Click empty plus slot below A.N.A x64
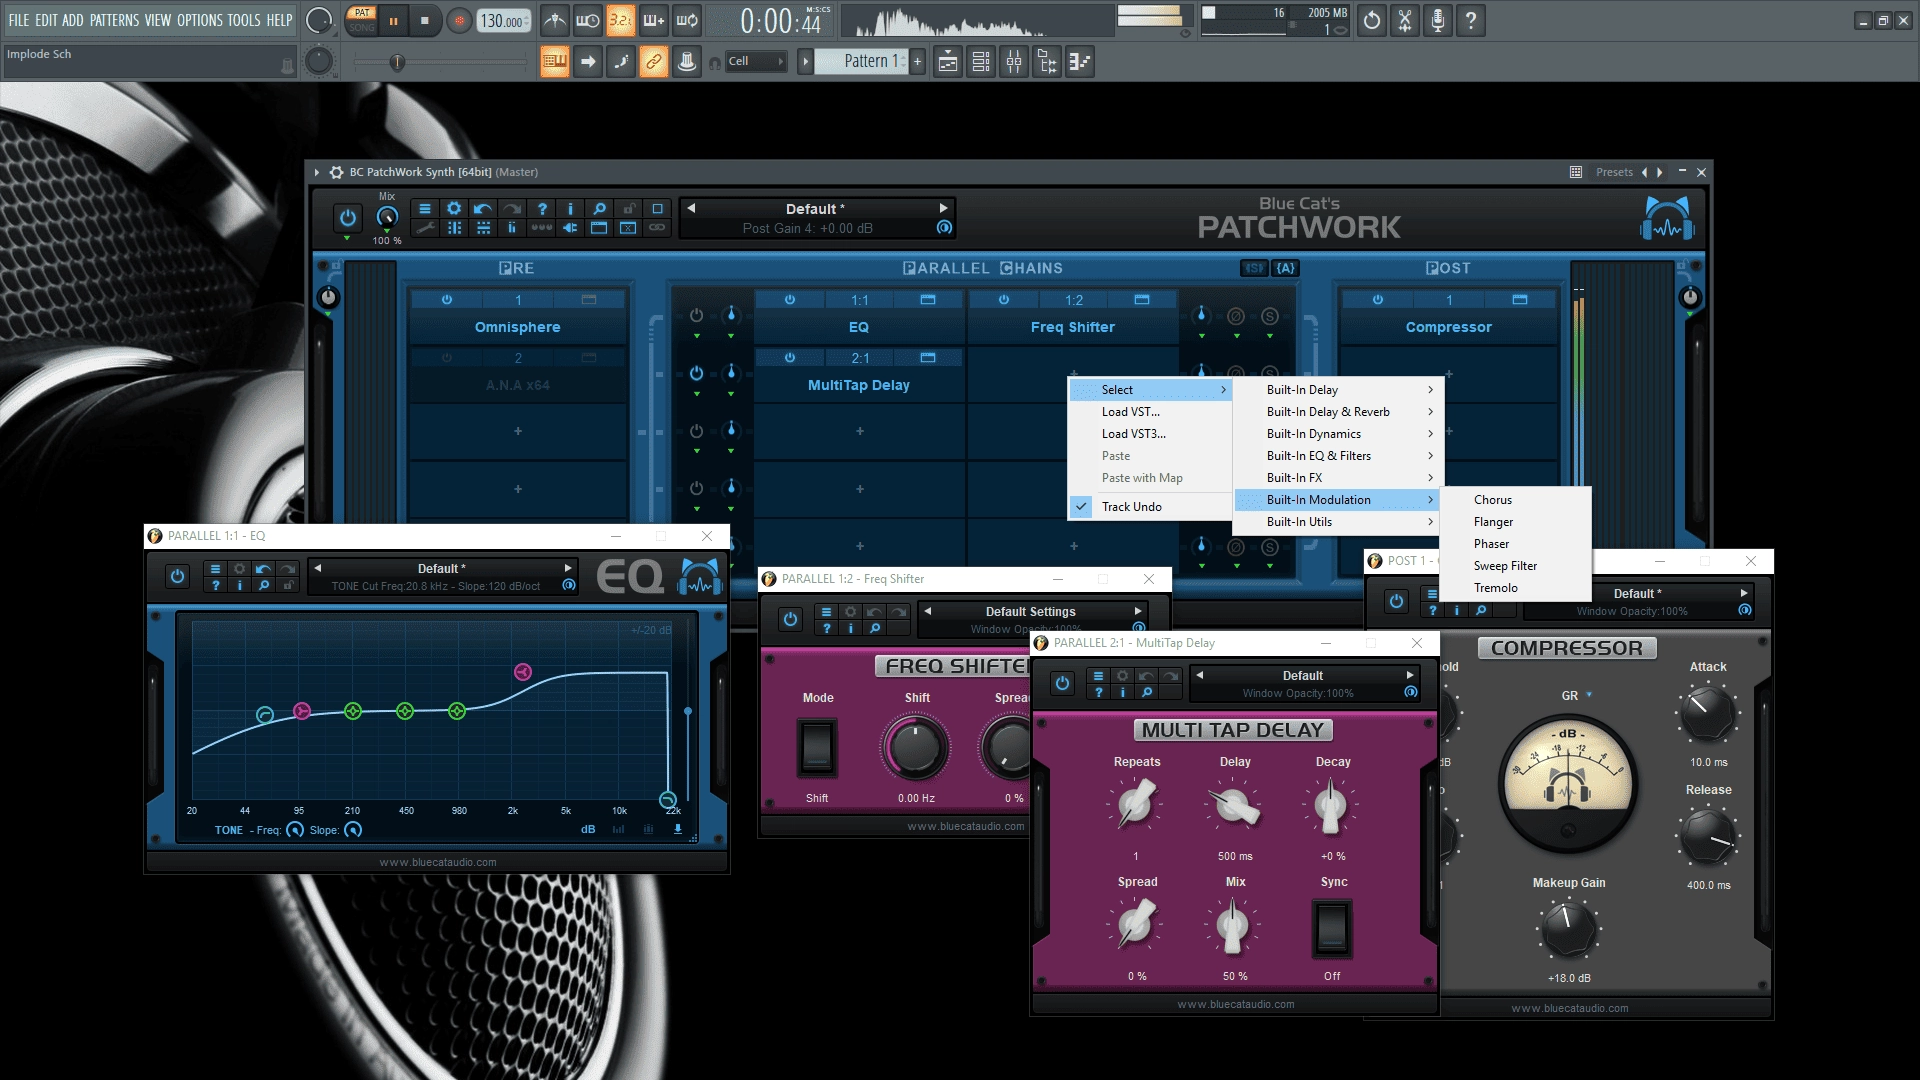1920x1080 pixels. [517, 431]
